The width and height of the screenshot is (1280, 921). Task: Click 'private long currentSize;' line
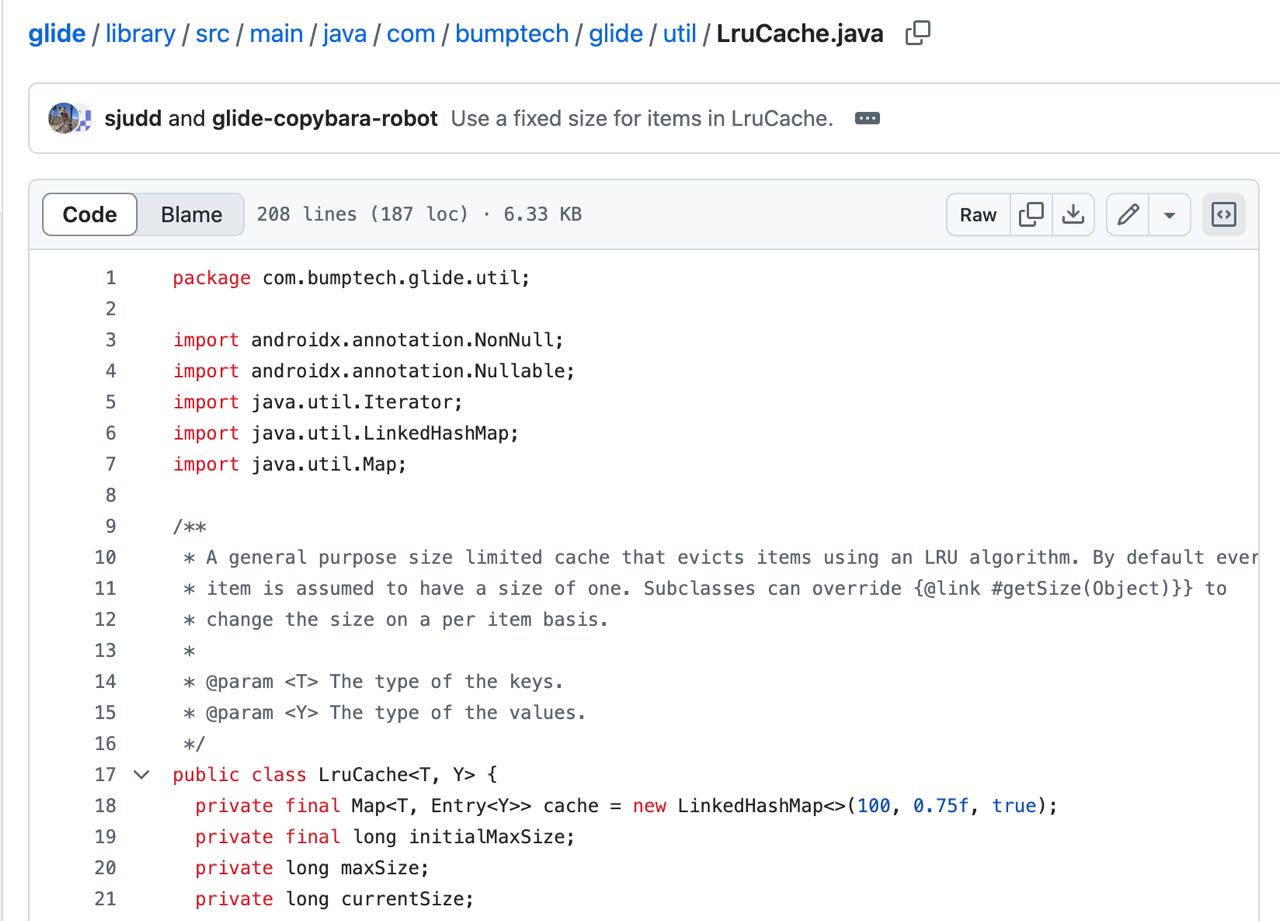(334, 898)
